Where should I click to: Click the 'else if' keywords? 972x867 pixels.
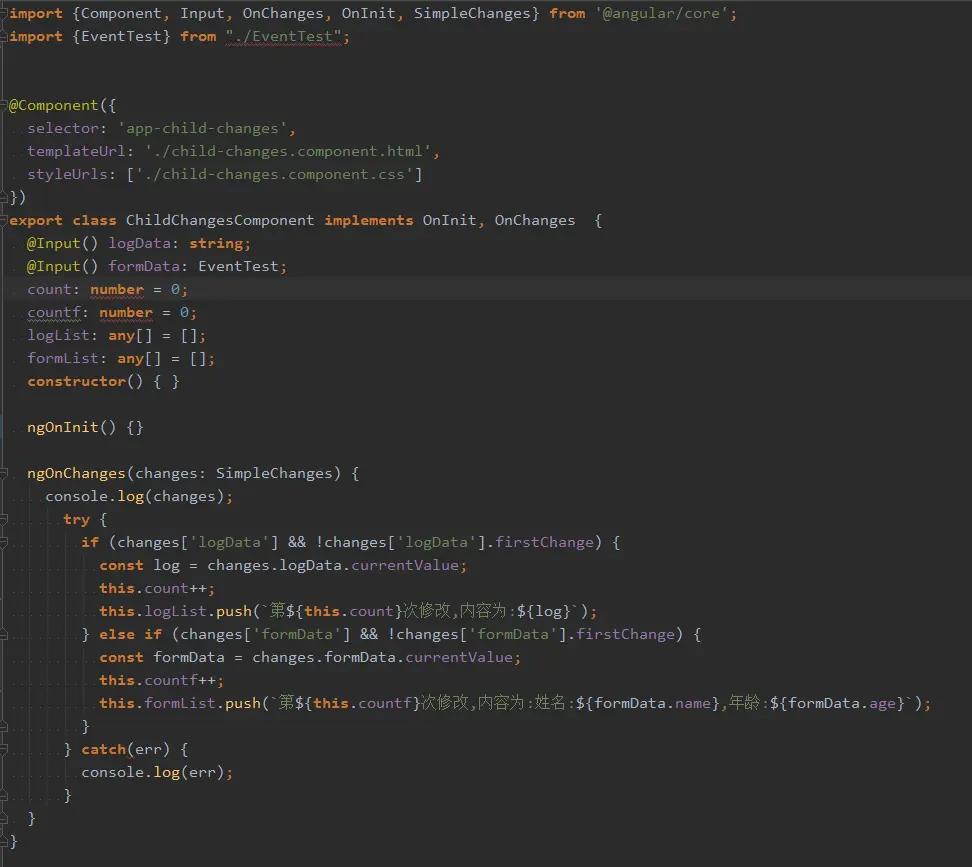[131, 635]
